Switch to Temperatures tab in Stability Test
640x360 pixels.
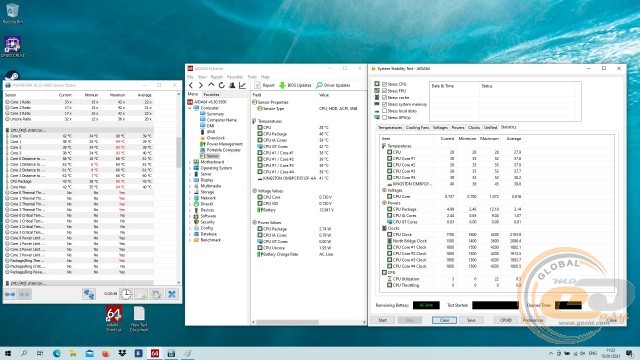click(390, 128)
